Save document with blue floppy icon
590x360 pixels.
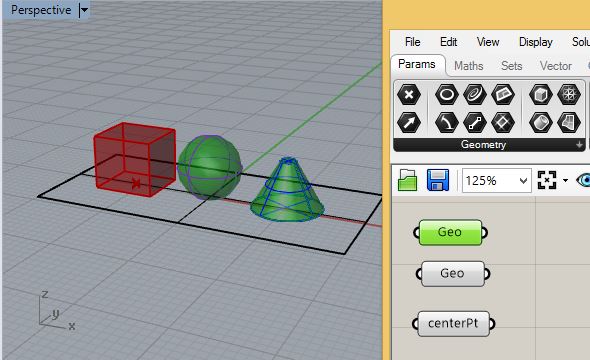click(x=438, y=180)
